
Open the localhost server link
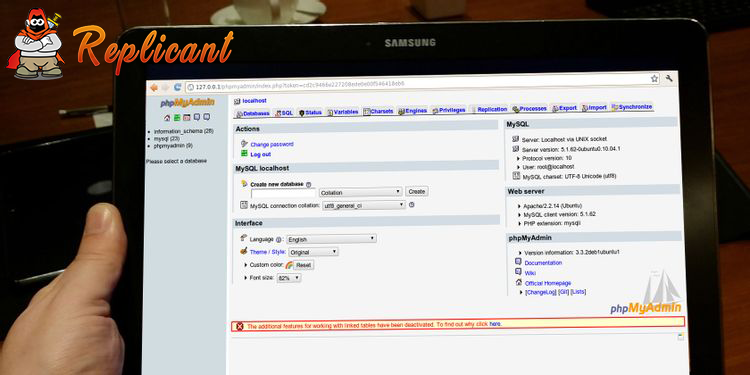tap(254, 101)
